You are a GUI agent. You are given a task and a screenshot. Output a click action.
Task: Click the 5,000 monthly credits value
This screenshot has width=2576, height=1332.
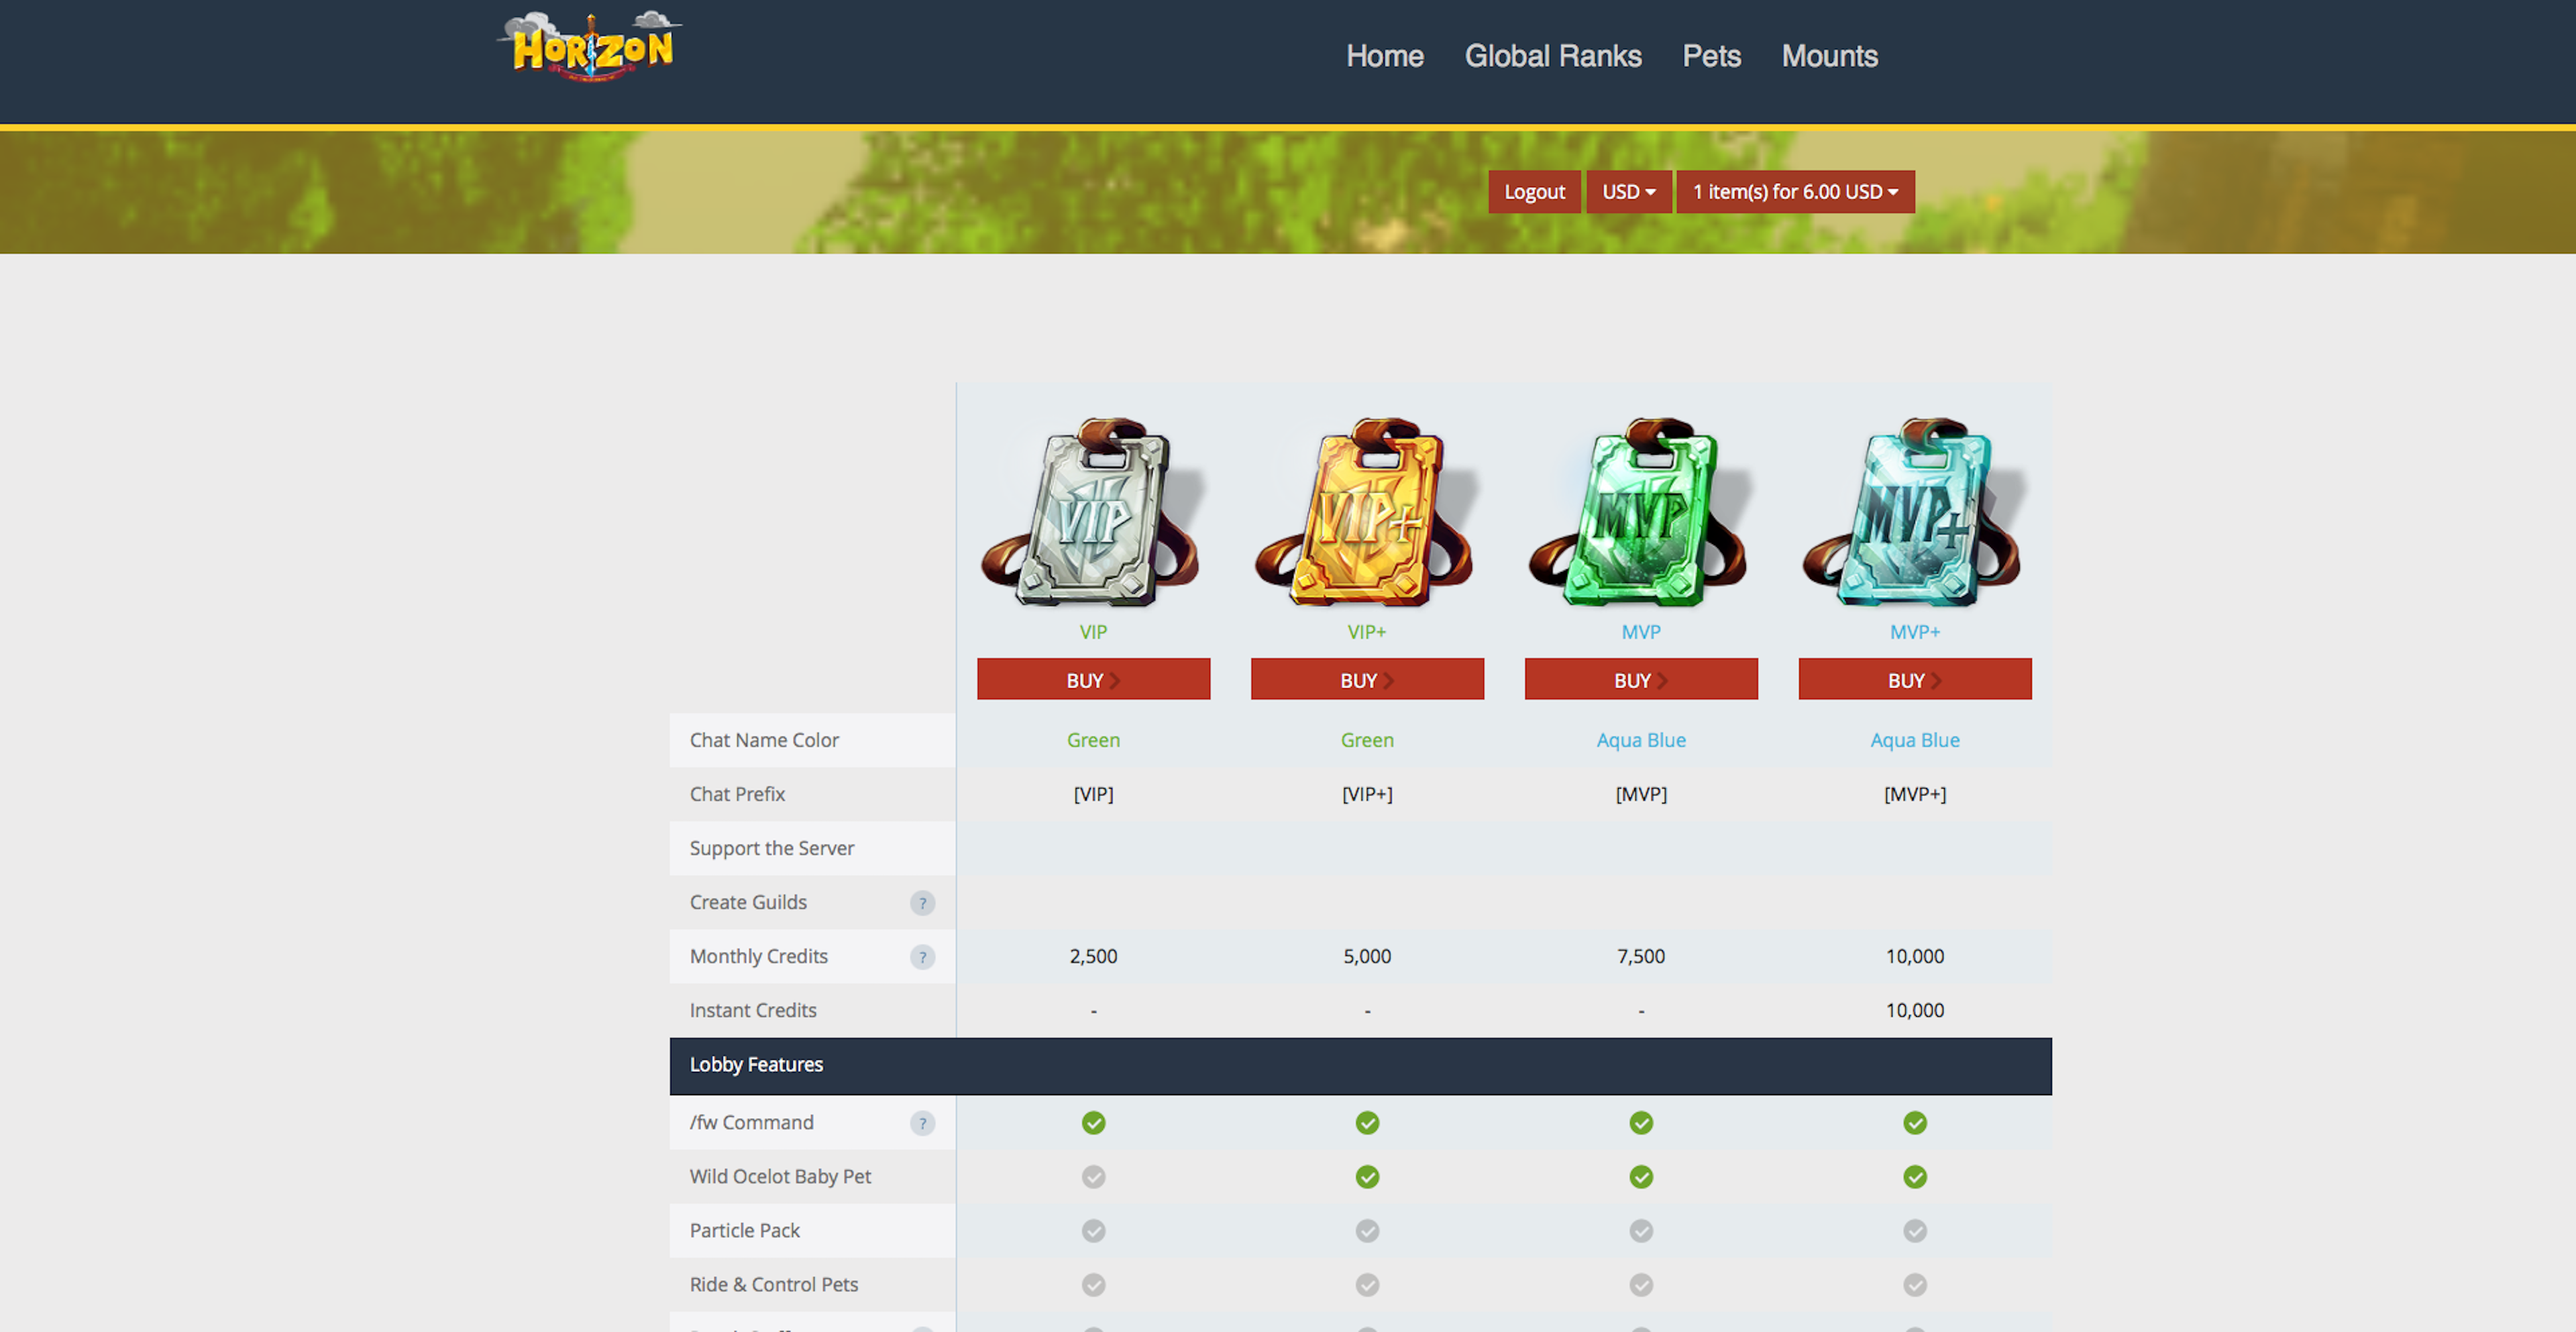tap(1367, 956)
